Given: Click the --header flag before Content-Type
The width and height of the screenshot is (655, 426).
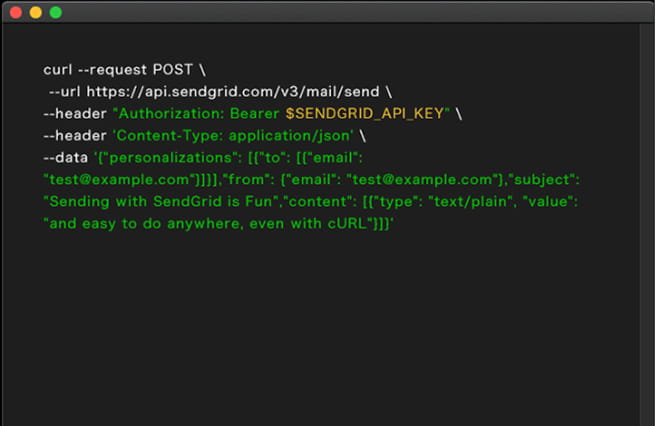Looking at the screenshot, I should (74, 135).
